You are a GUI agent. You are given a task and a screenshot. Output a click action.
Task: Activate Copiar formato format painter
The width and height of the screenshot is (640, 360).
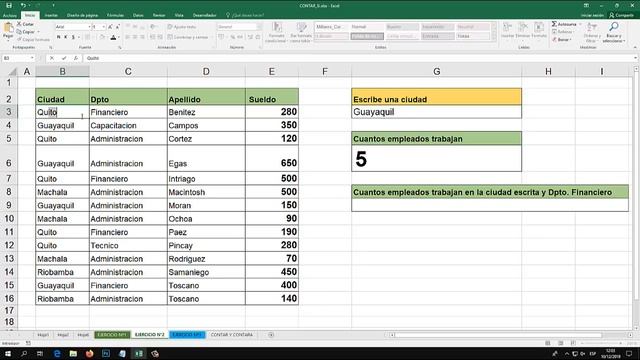33,39
